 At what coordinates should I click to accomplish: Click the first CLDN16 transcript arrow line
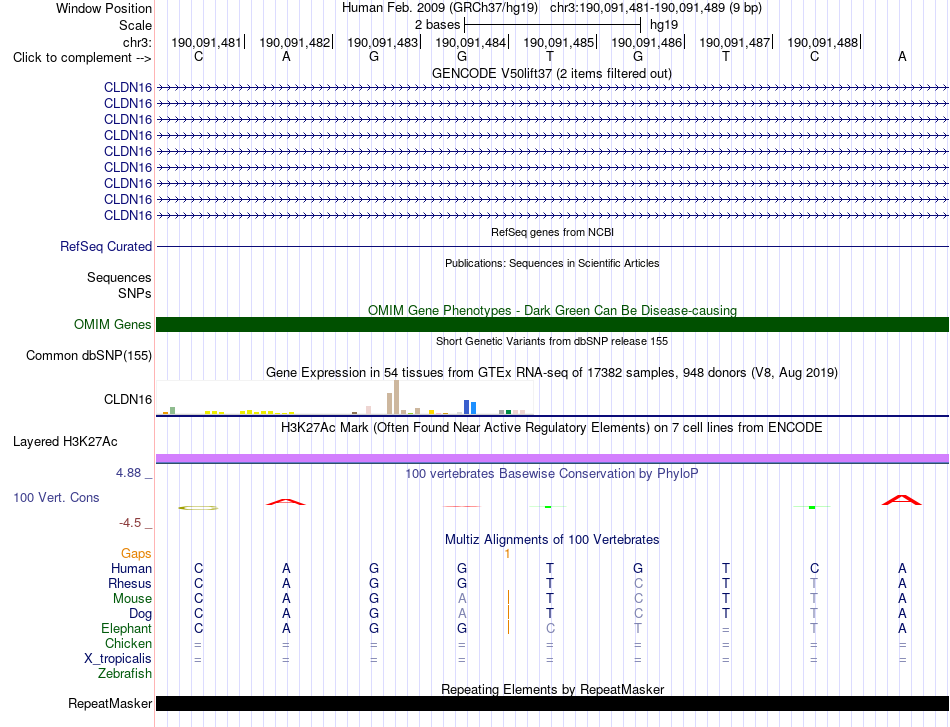pos(552,88)
